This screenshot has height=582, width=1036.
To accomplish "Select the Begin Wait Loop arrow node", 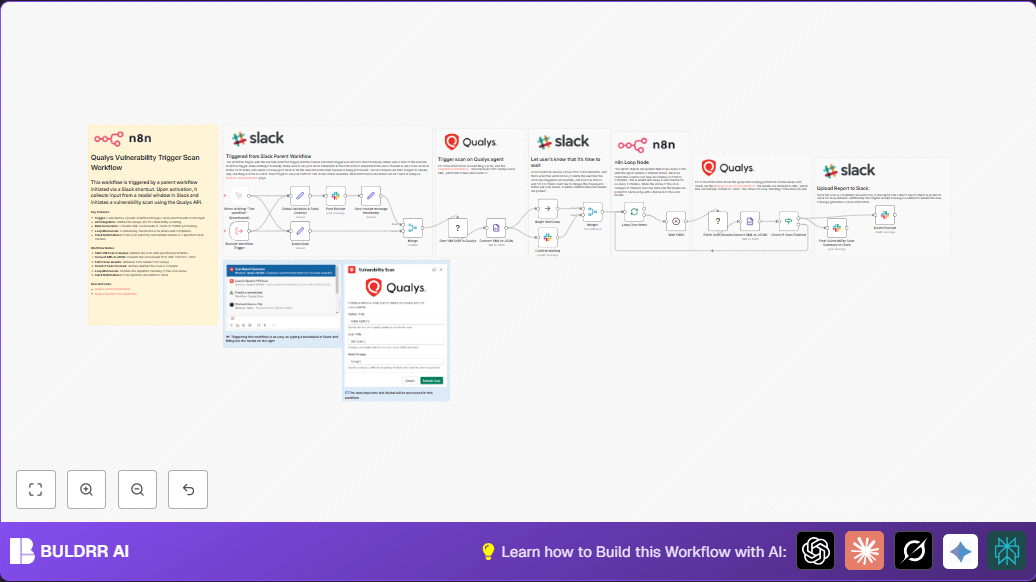I will point(547,209).
